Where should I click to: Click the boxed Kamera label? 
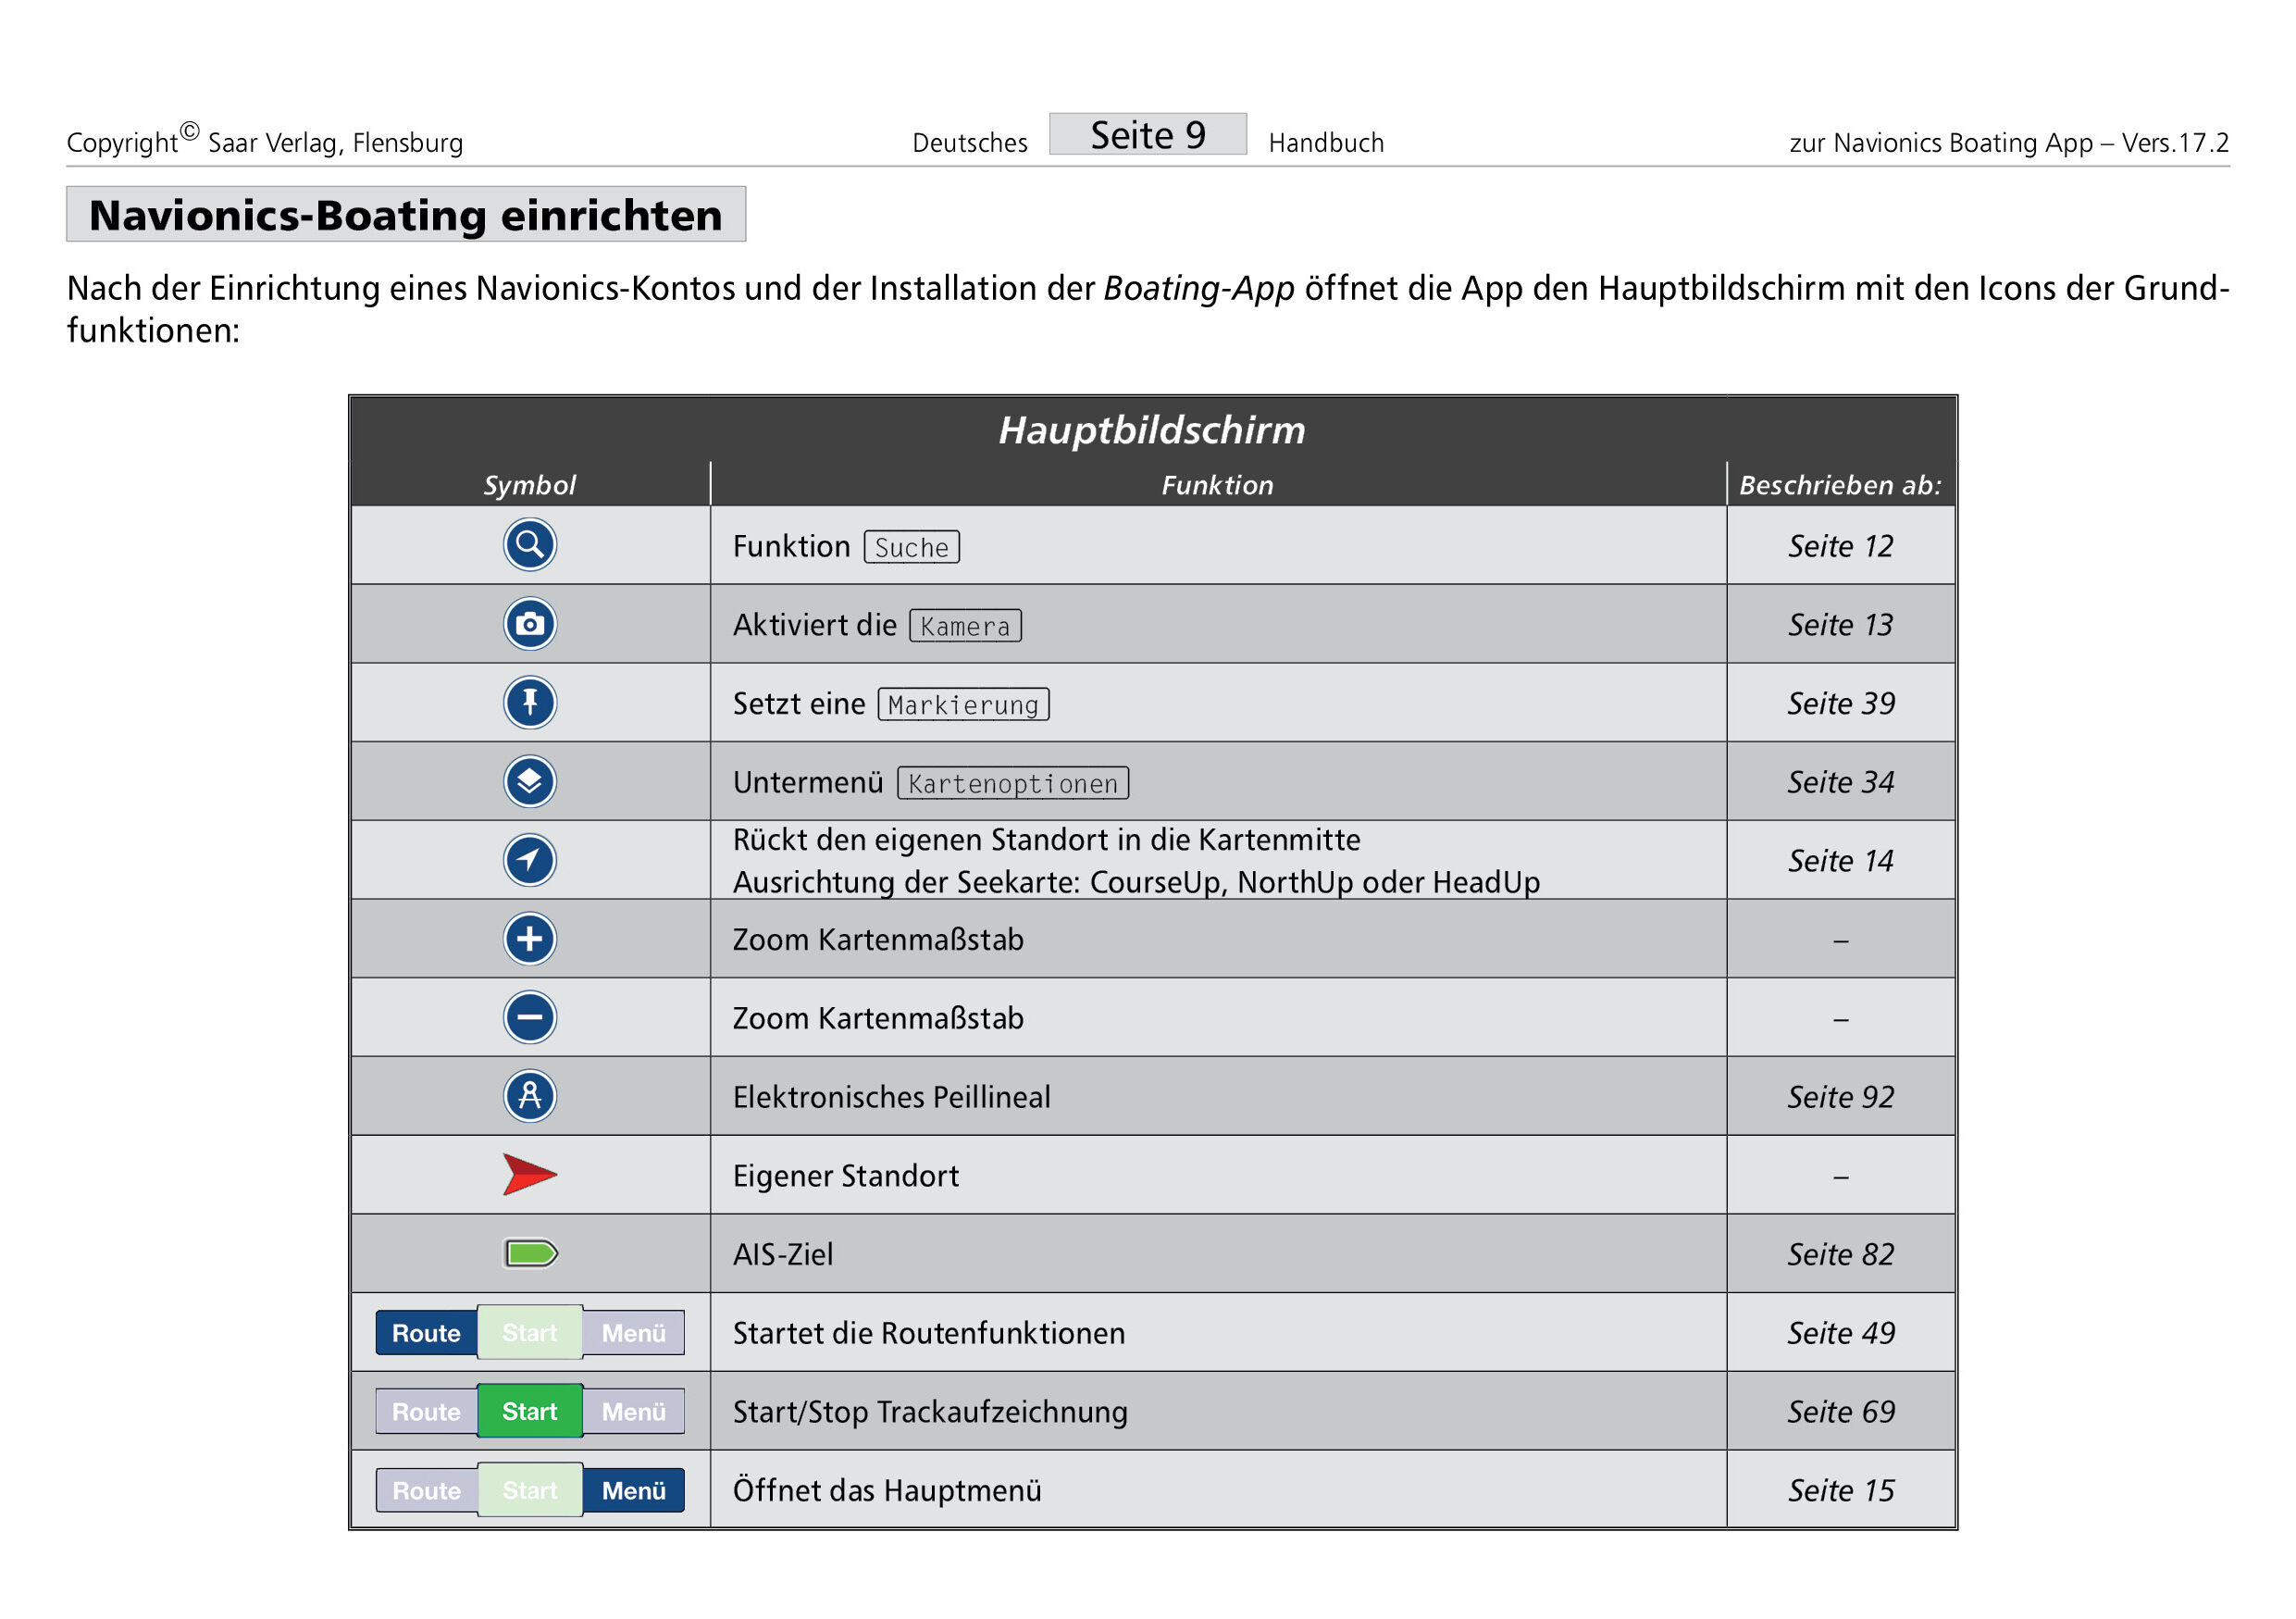[965, 626]
